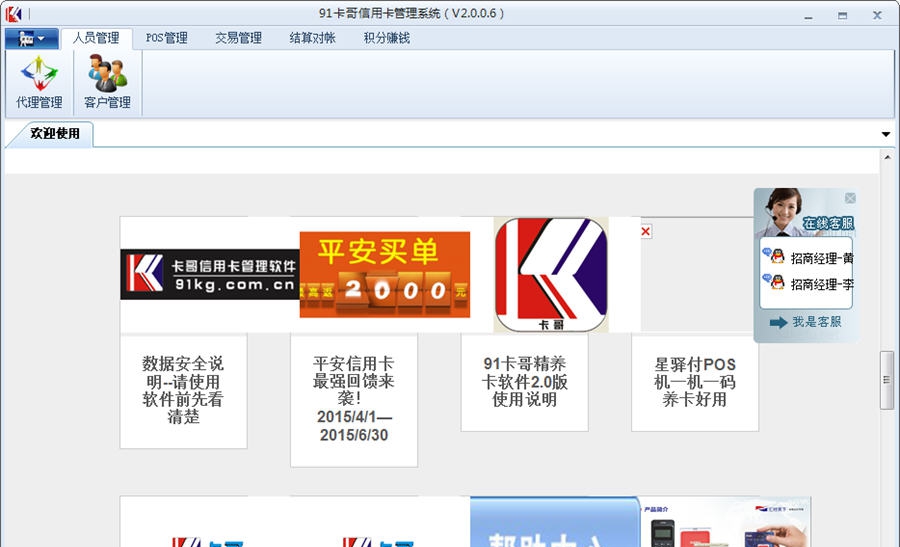This screenshot has width=900, height=547.
Task: Open 数据安全说明 article link
Action: tap(183, 390)
